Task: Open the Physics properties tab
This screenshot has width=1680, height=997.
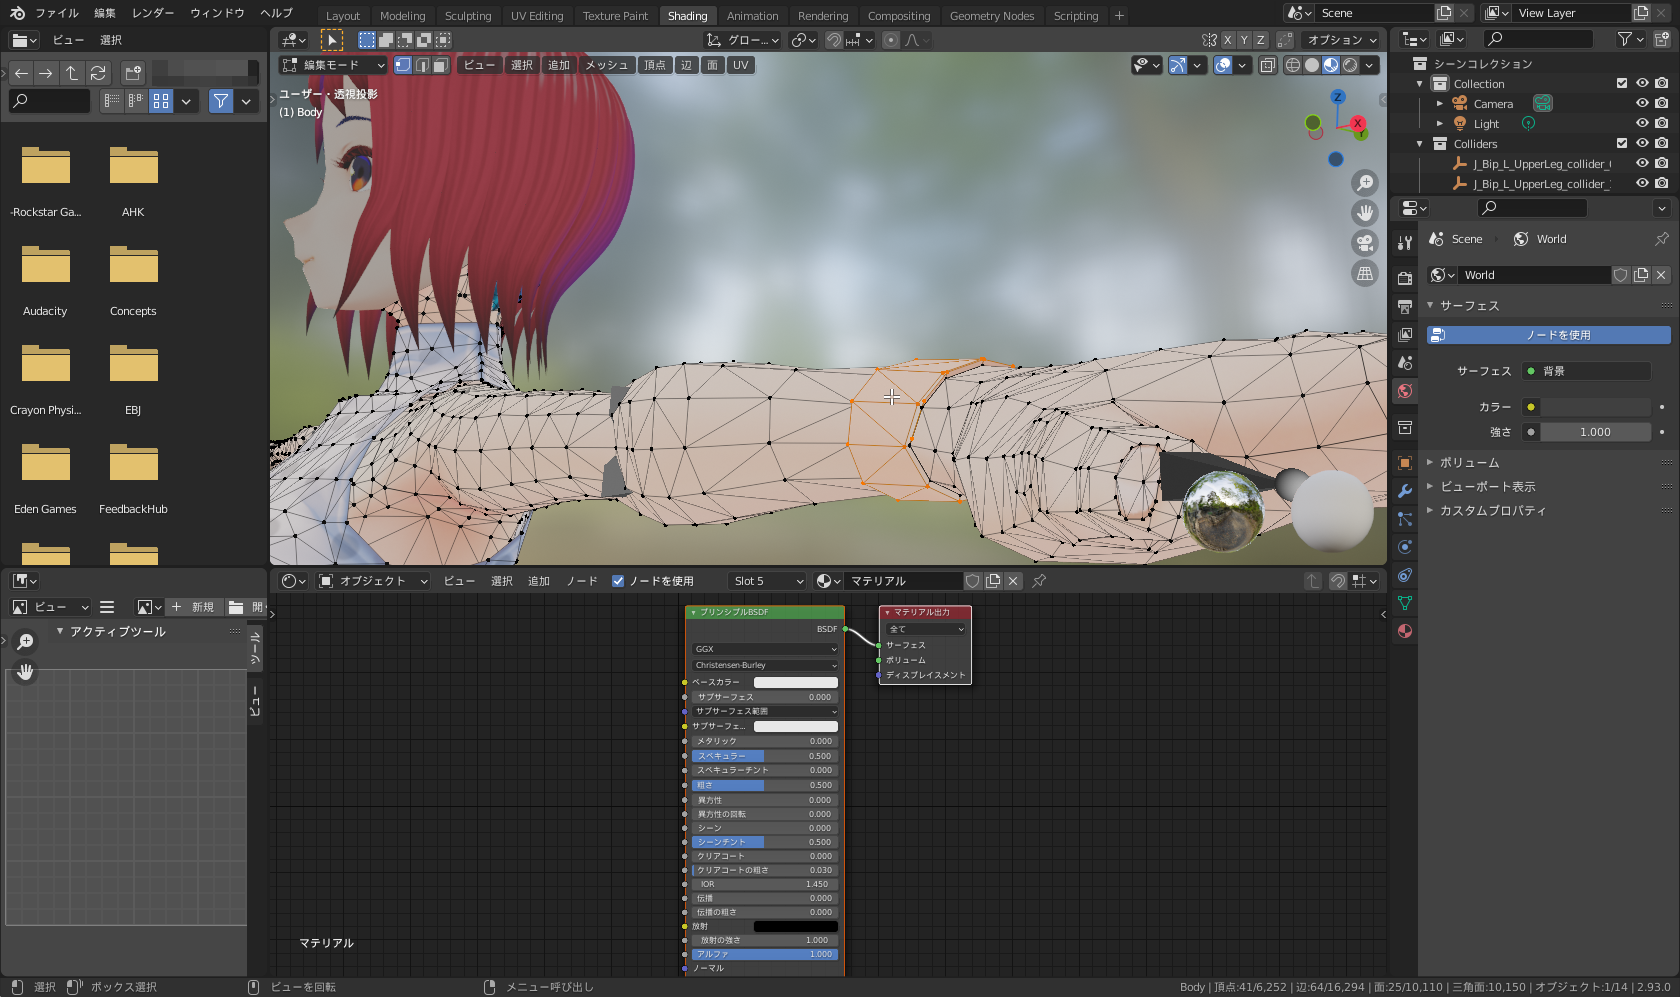Action: click(x=1405, y=547)
